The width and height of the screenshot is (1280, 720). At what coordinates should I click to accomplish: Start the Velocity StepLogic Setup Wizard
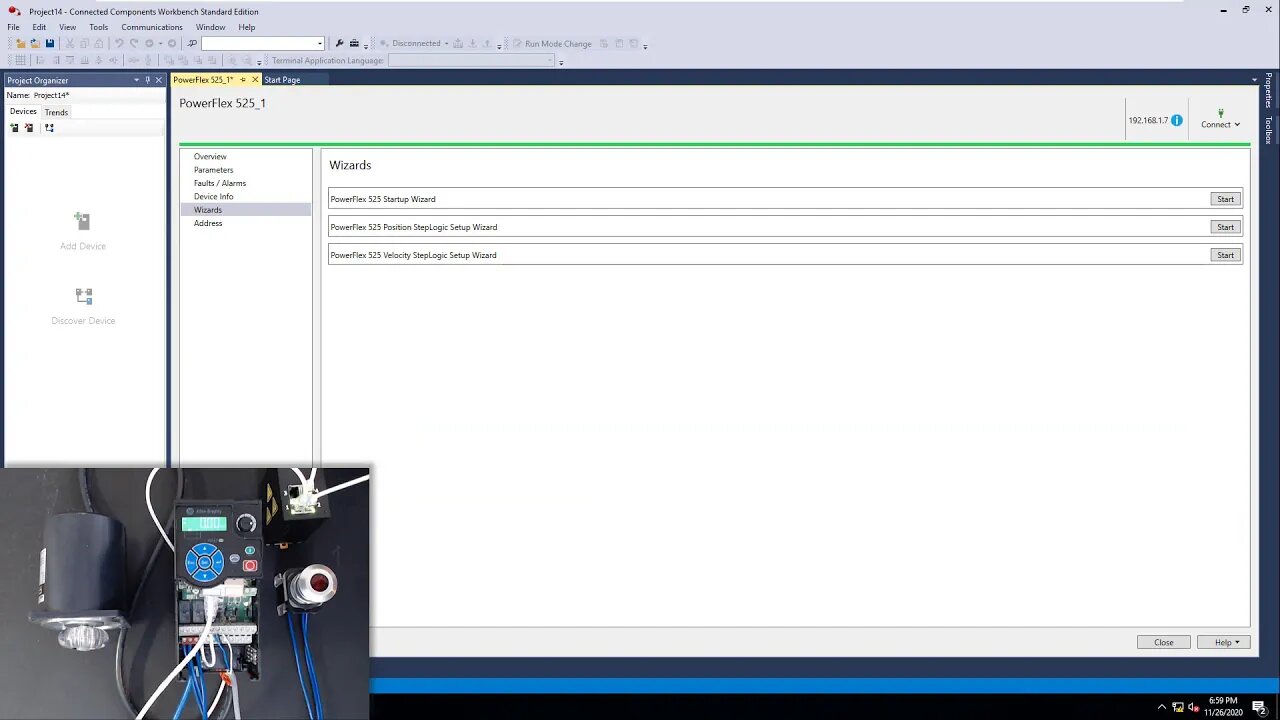click(x=1225, y=255)
